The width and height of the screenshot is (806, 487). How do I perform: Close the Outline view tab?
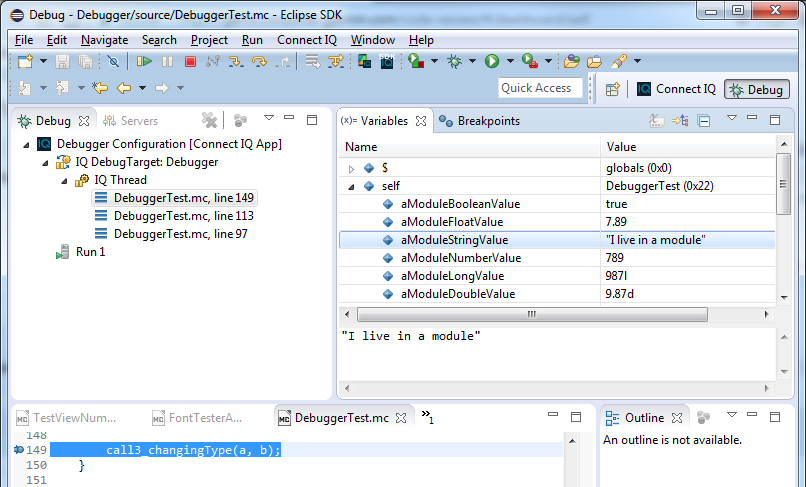(x=677, y=418)
